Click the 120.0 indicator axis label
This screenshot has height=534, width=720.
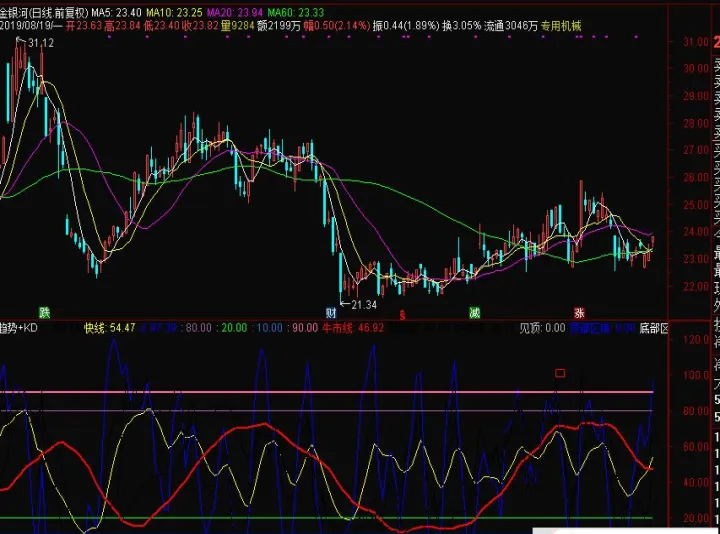coord(696,339)
